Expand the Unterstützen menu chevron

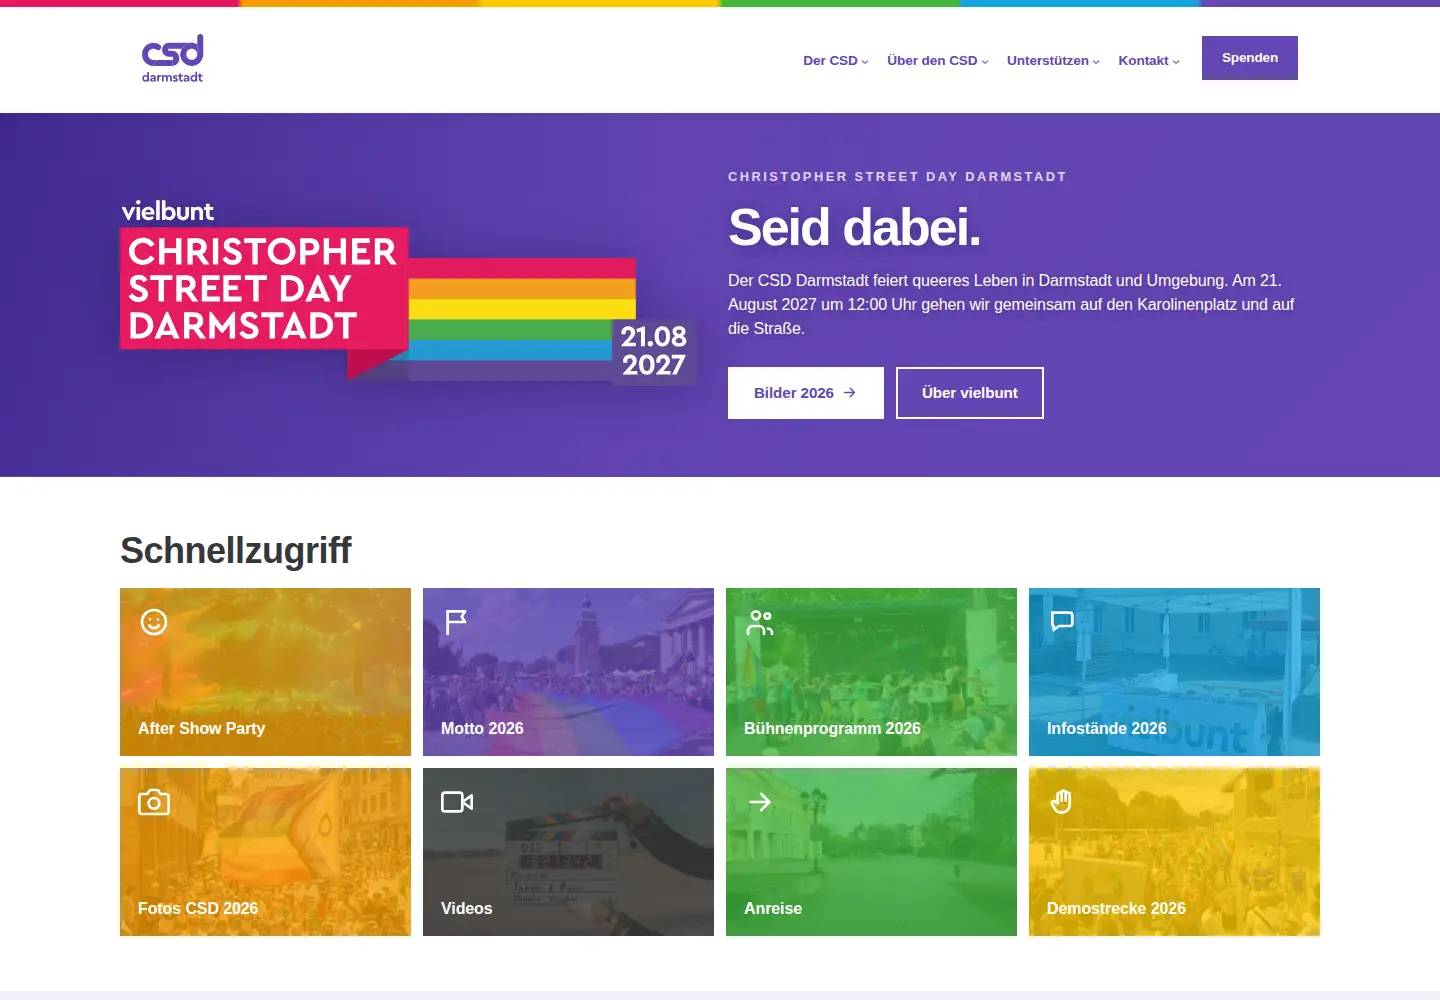1096,62
